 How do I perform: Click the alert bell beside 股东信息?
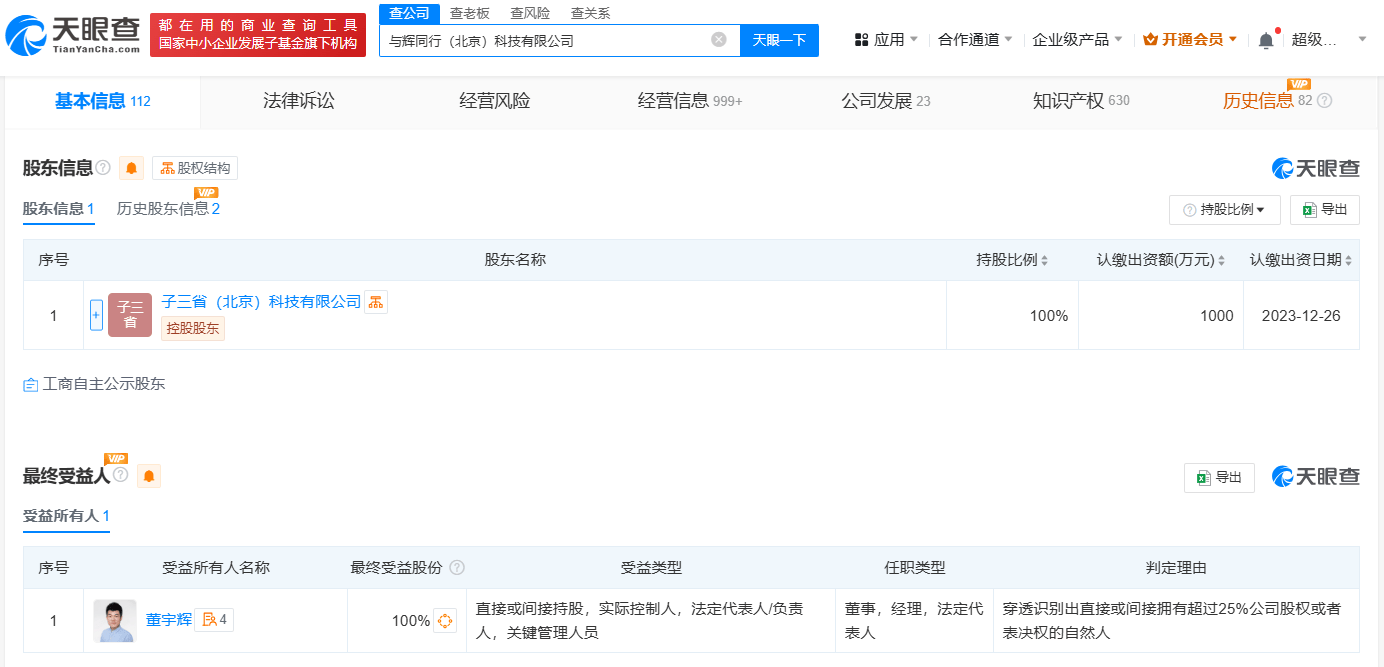coord(131,168)
